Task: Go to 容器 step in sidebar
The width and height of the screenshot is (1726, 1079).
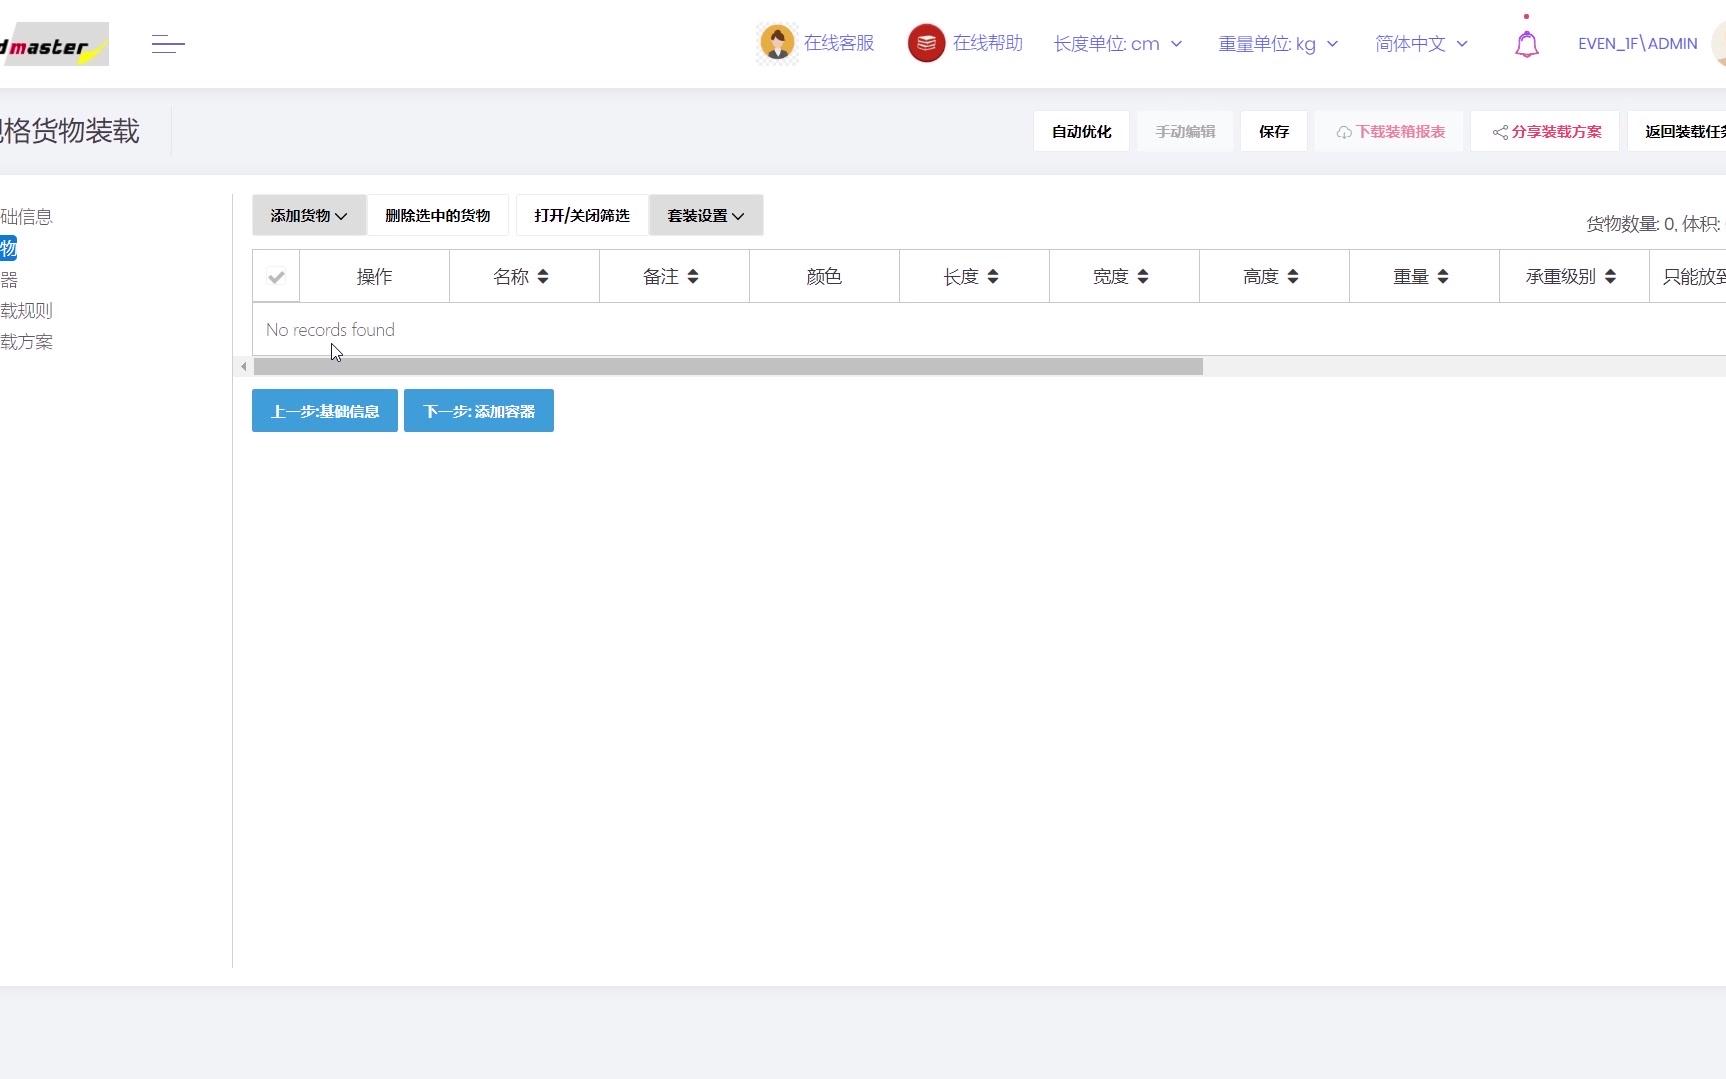Action: pos(9,280)
